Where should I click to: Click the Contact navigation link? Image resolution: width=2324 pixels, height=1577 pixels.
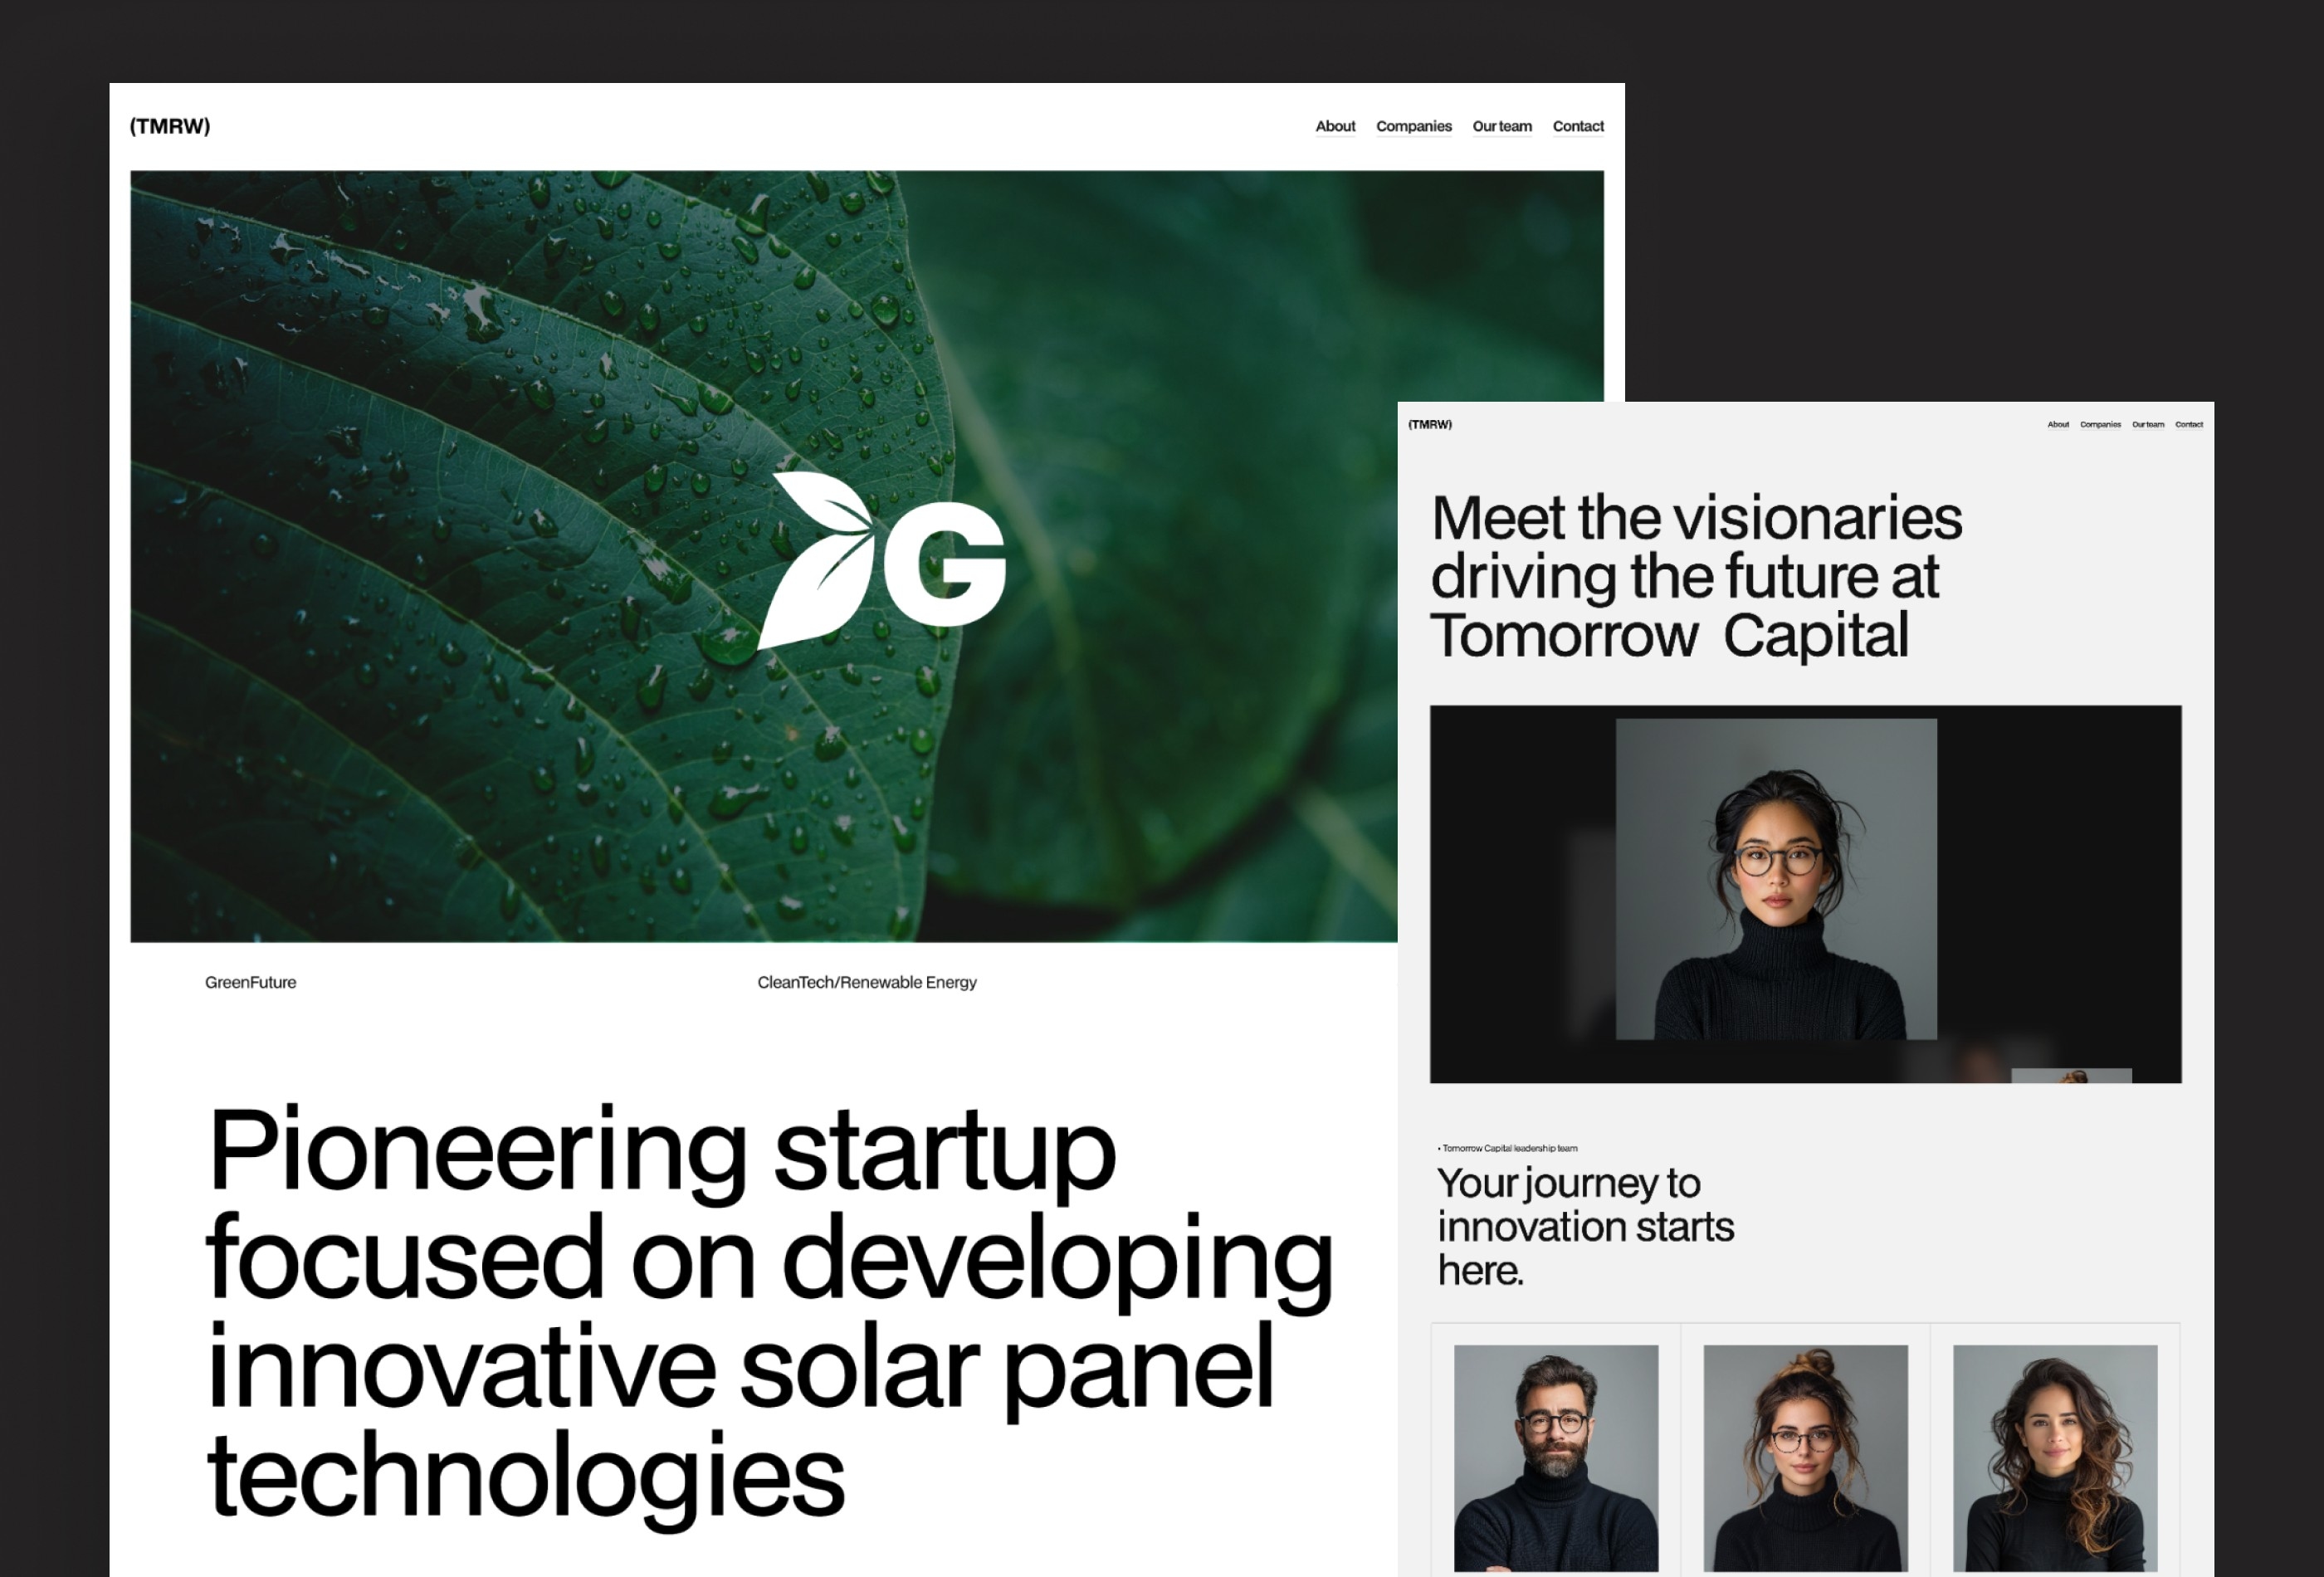point(1575,125)
